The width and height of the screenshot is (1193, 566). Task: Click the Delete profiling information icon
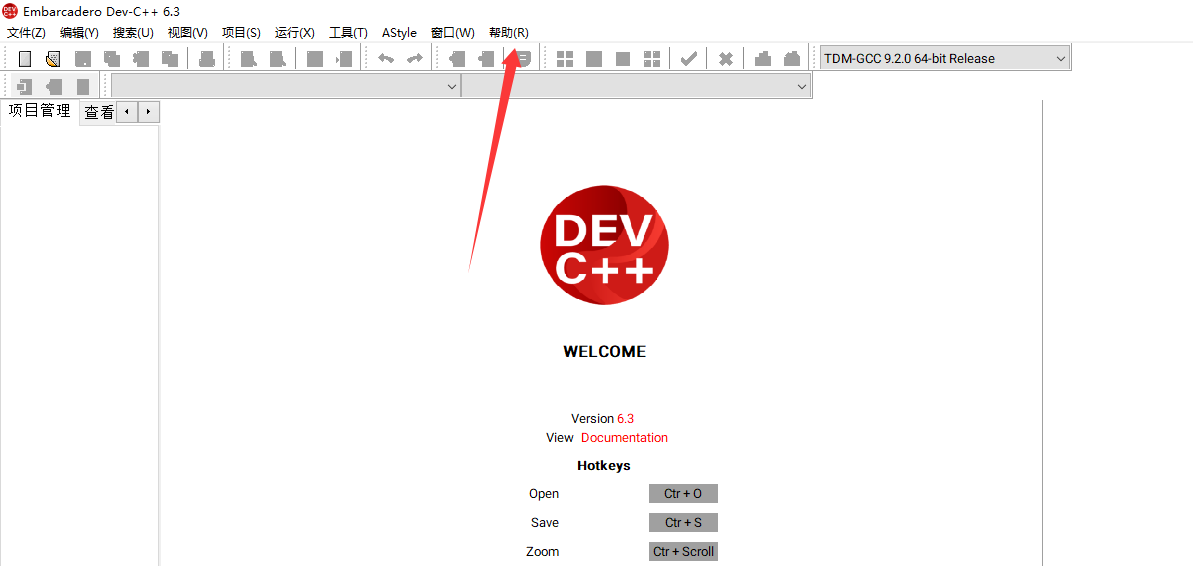(792, 59)
